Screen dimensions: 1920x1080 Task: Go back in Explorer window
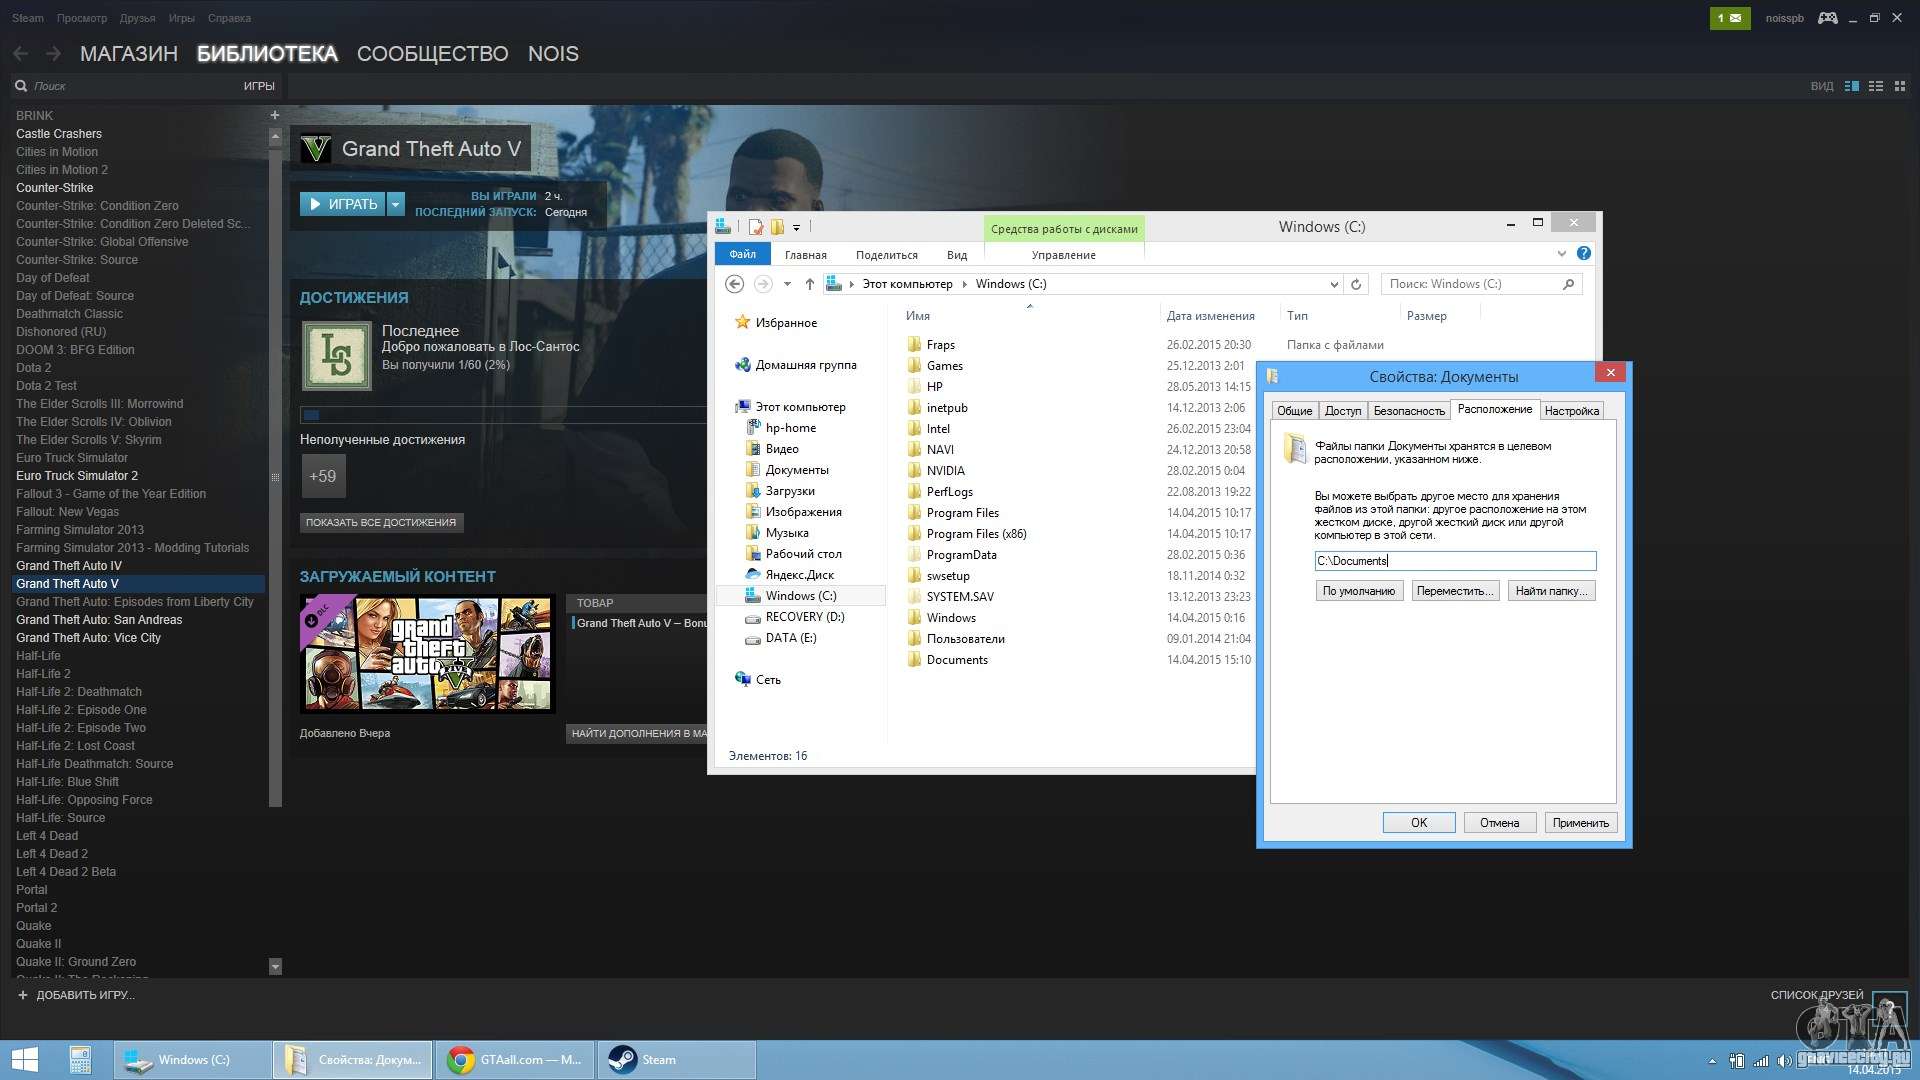coord(734,284)
